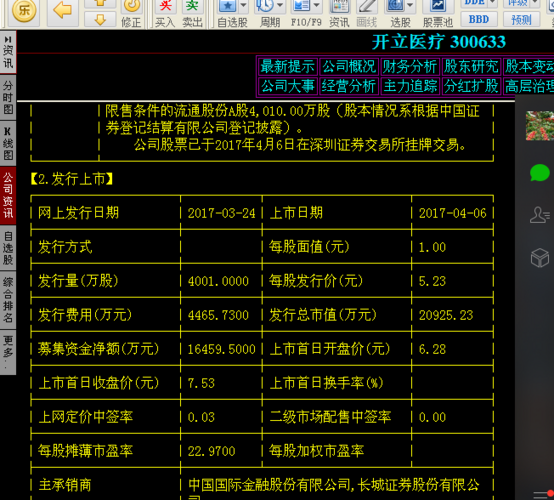554x500 pixels.
Task: Click the 每股面值(元) label
Action: 309,247
